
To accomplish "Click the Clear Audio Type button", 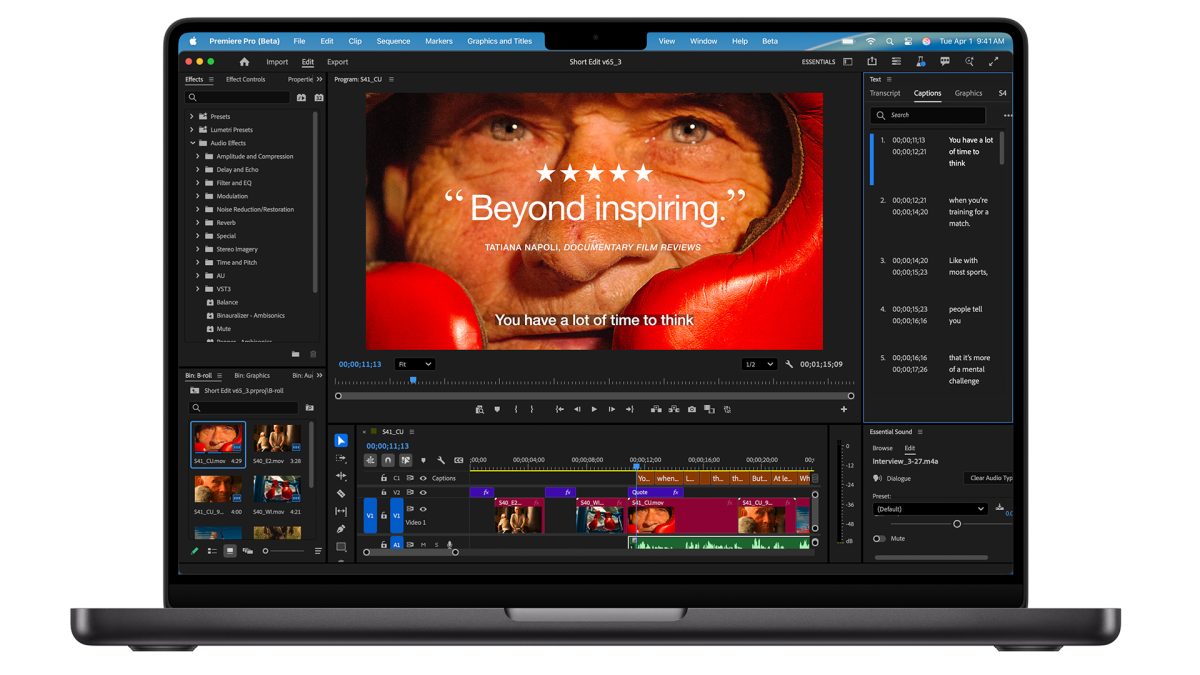I will click(x=990, y=478).
